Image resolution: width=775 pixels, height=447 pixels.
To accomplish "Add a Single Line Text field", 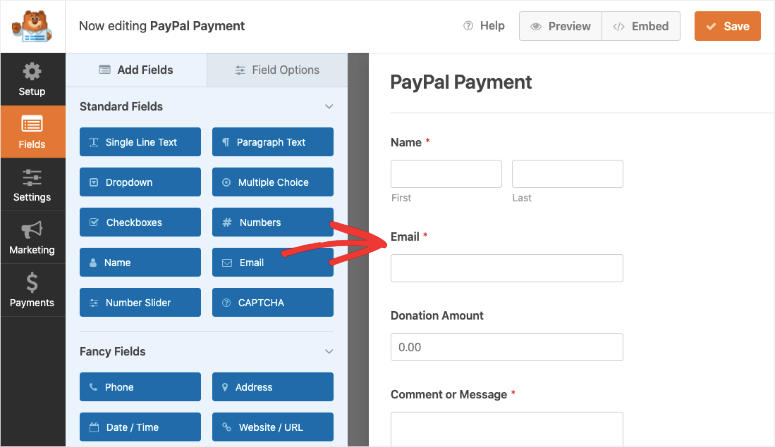I will pyautogui.click(x=140, y=142).
